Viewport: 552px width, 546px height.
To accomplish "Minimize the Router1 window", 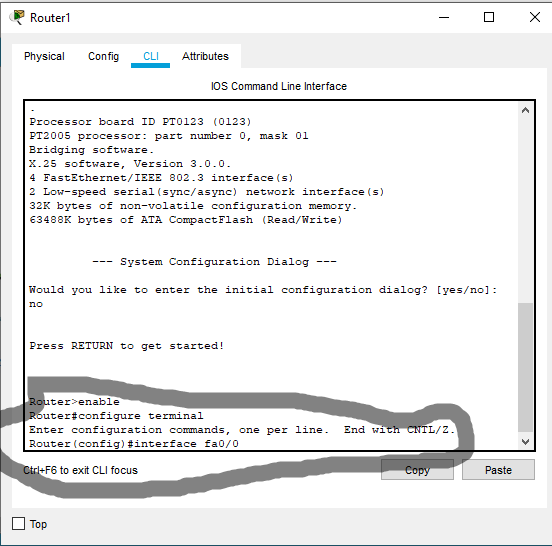I will click(444, 17).
